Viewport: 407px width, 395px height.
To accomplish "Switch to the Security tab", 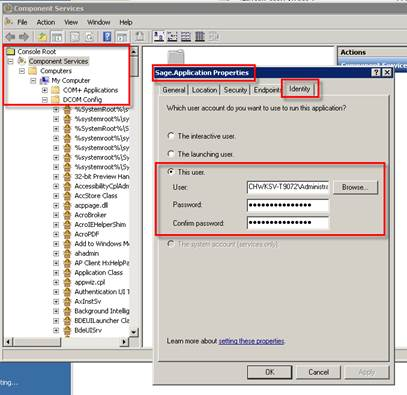I will (x=235, y=90).
